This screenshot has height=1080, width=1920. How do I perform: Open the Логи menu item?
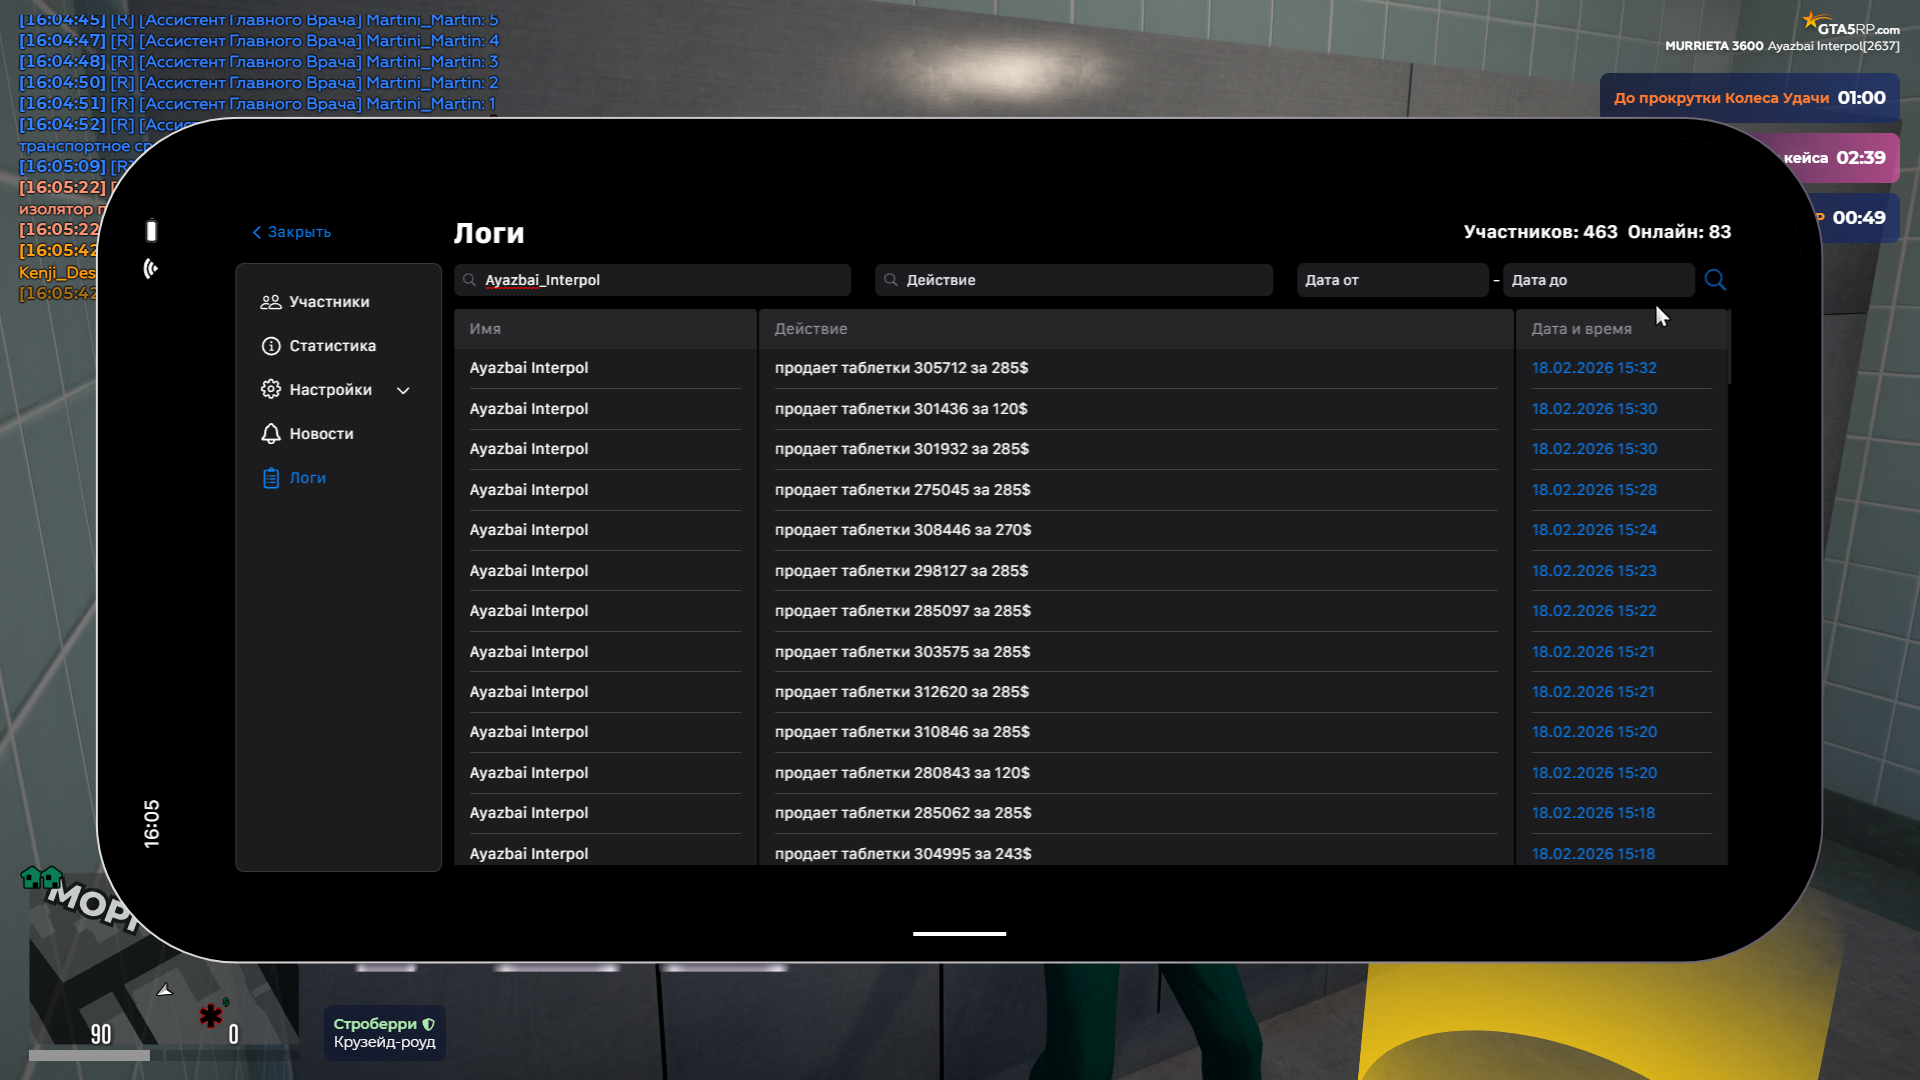point(307,478)
